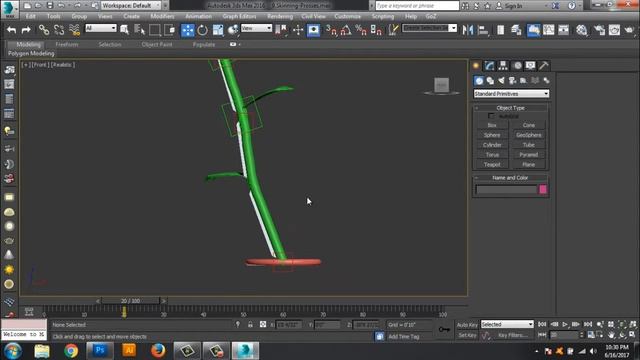Open the selection filter dropdown
The image size is (640, 360).
(x=100, y=28)
